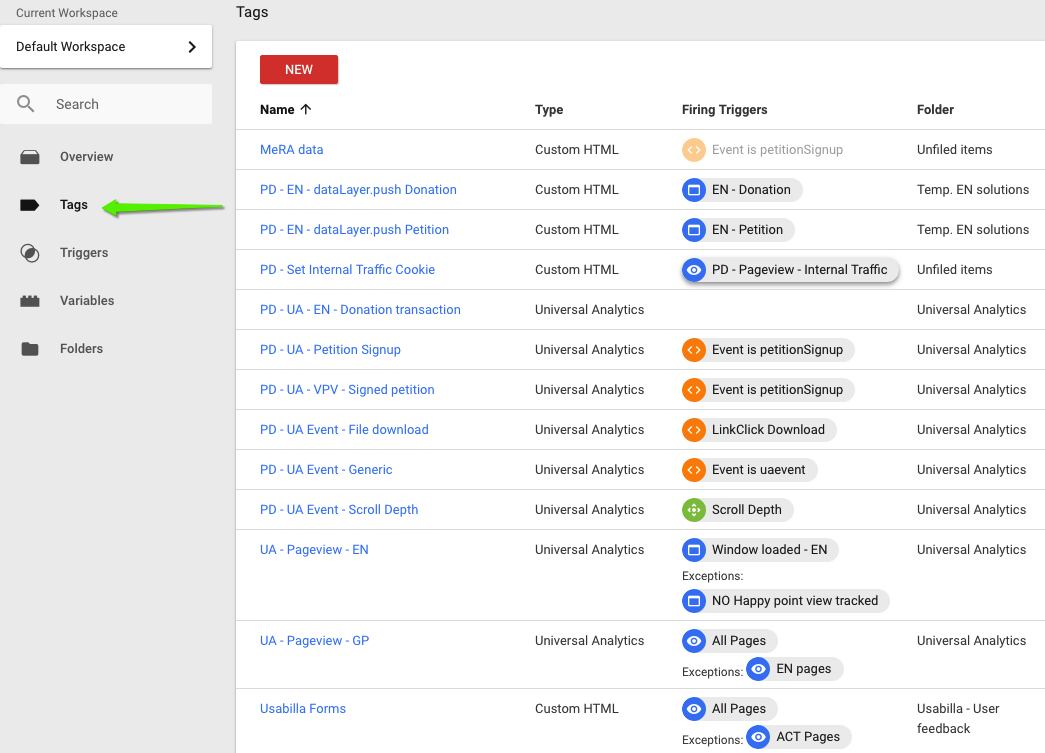Open UA - Pageview - GP tag
The image size is (1045, 753).
tap(314, 640)
